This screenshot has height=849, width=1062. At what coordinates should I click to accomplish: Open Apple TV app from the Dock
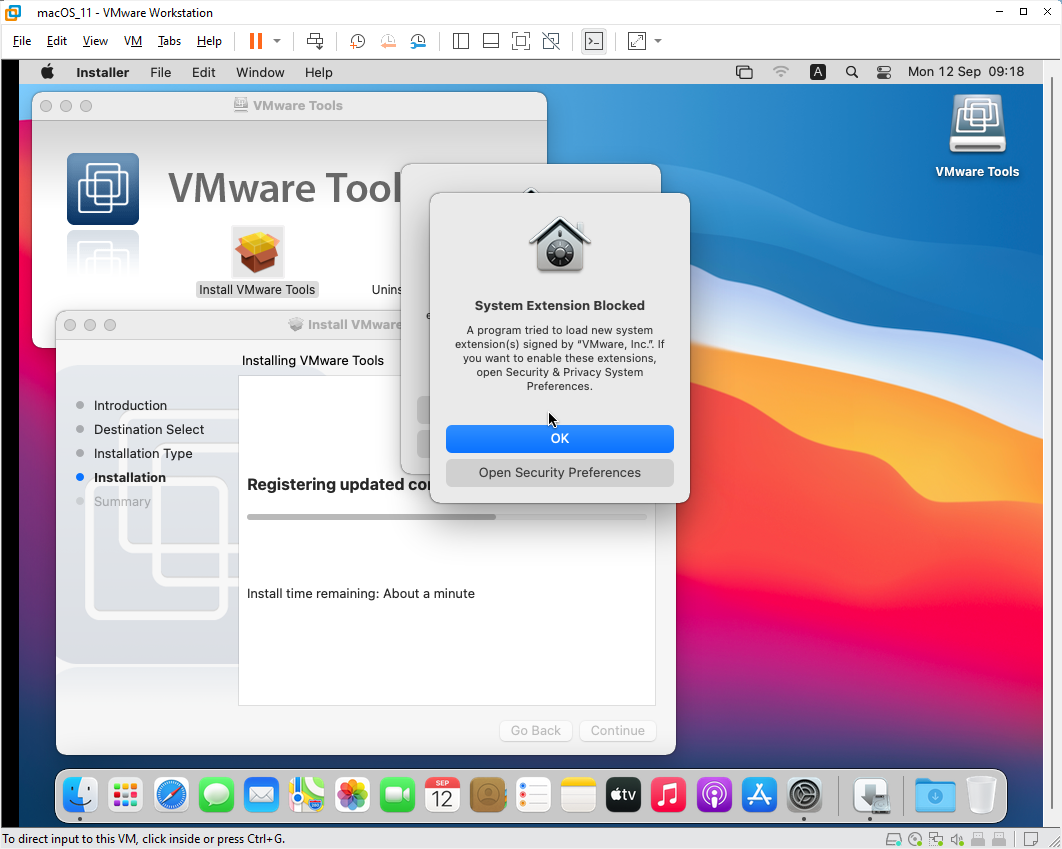pyautogui.click(x=623, y=795)
